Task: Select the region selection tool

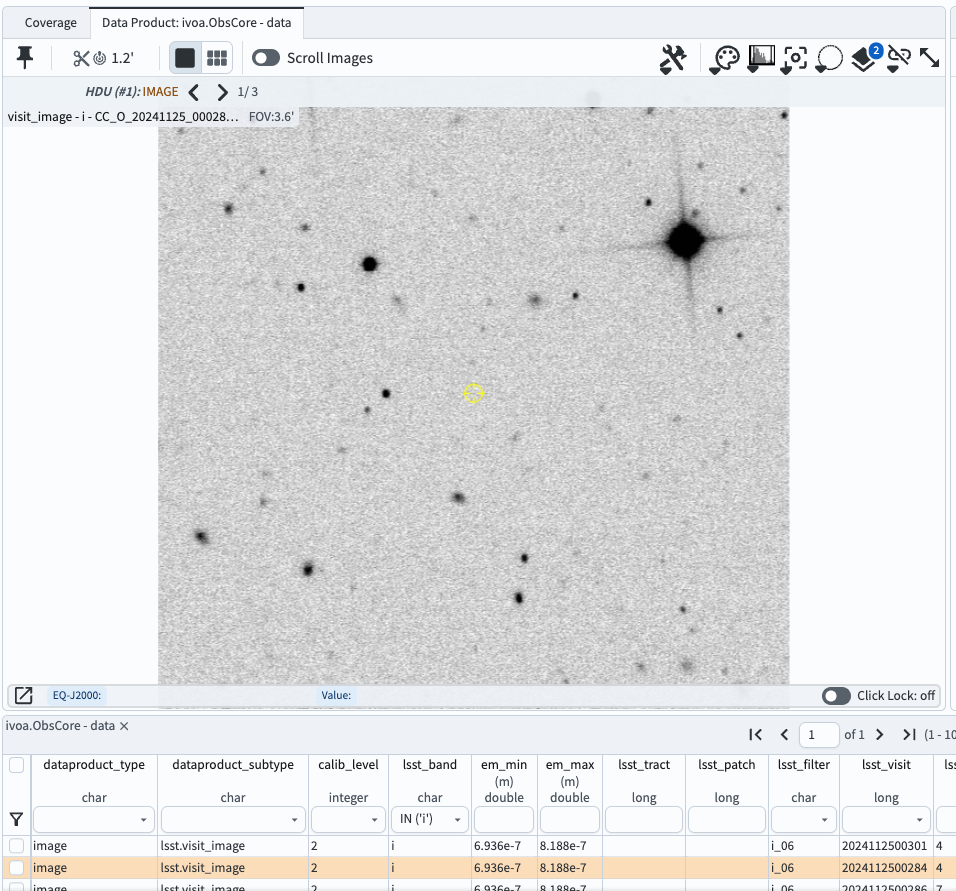Action: pyautogui.click(x=829, y=58)
